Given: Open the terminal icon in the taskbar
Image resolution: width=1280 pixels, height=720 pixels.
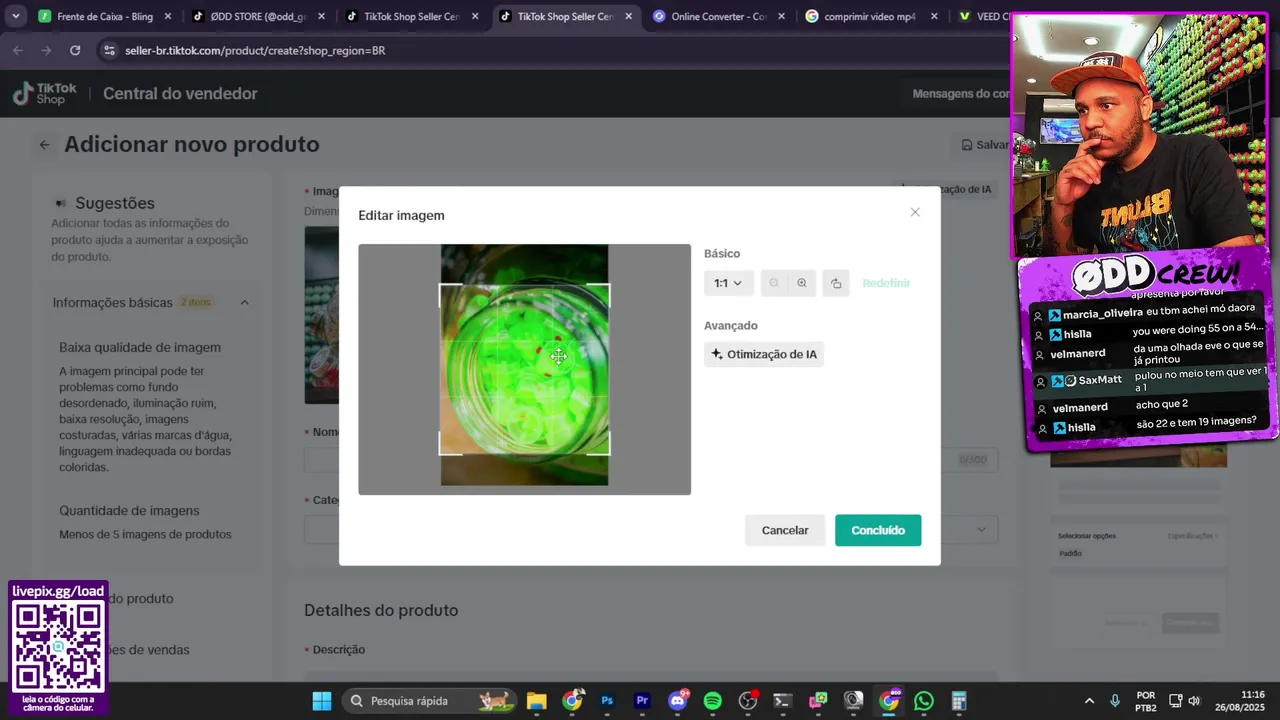Looking at the screenshot, I should [783, 701].
